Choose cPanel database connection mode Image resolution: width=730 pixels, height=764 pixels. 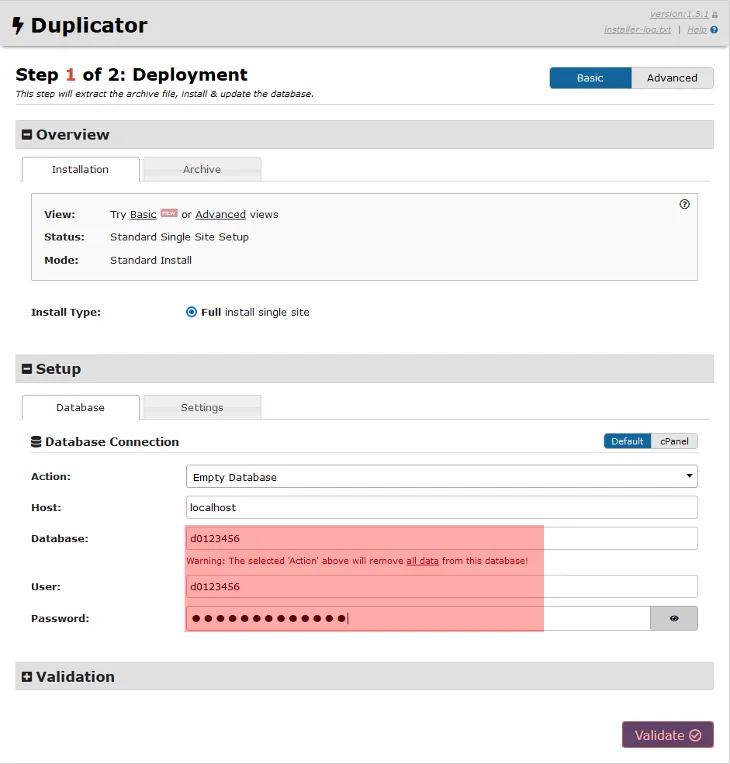[x=674, y=441]
